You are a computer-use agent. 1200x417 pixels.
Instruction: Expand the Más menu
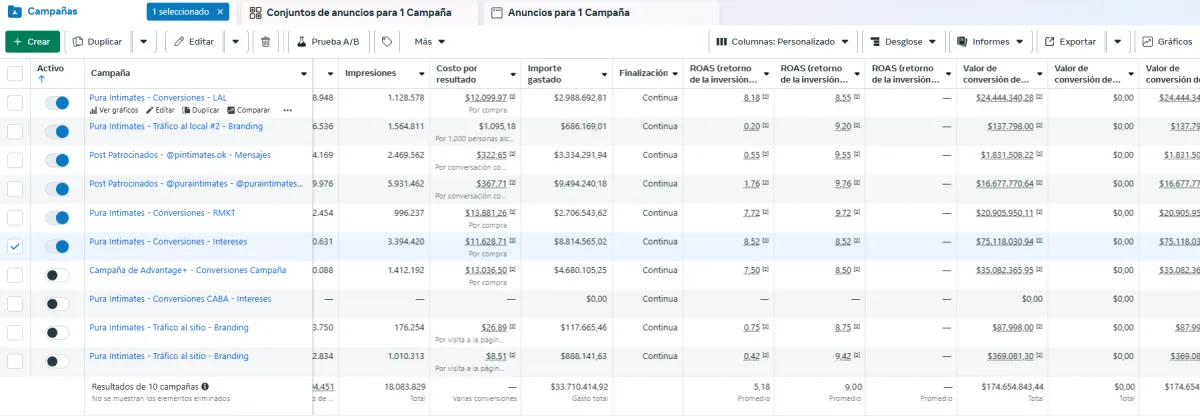tap(429, 42)
